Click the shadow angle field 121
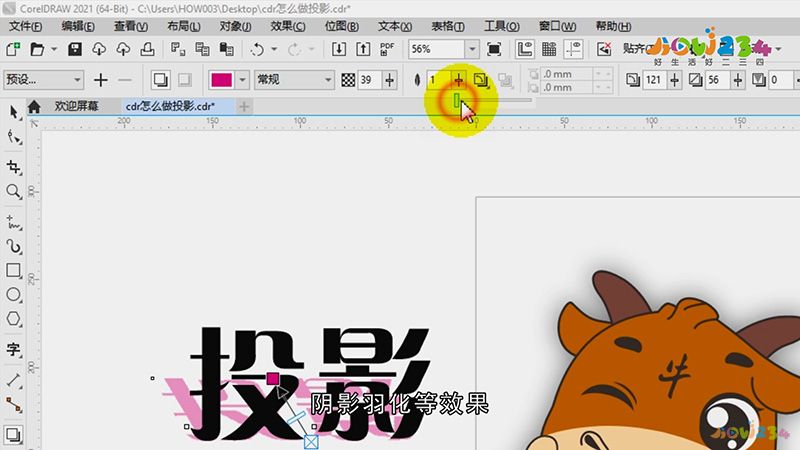The width and height of the screenshot is (800, 450). pos(655,80)
